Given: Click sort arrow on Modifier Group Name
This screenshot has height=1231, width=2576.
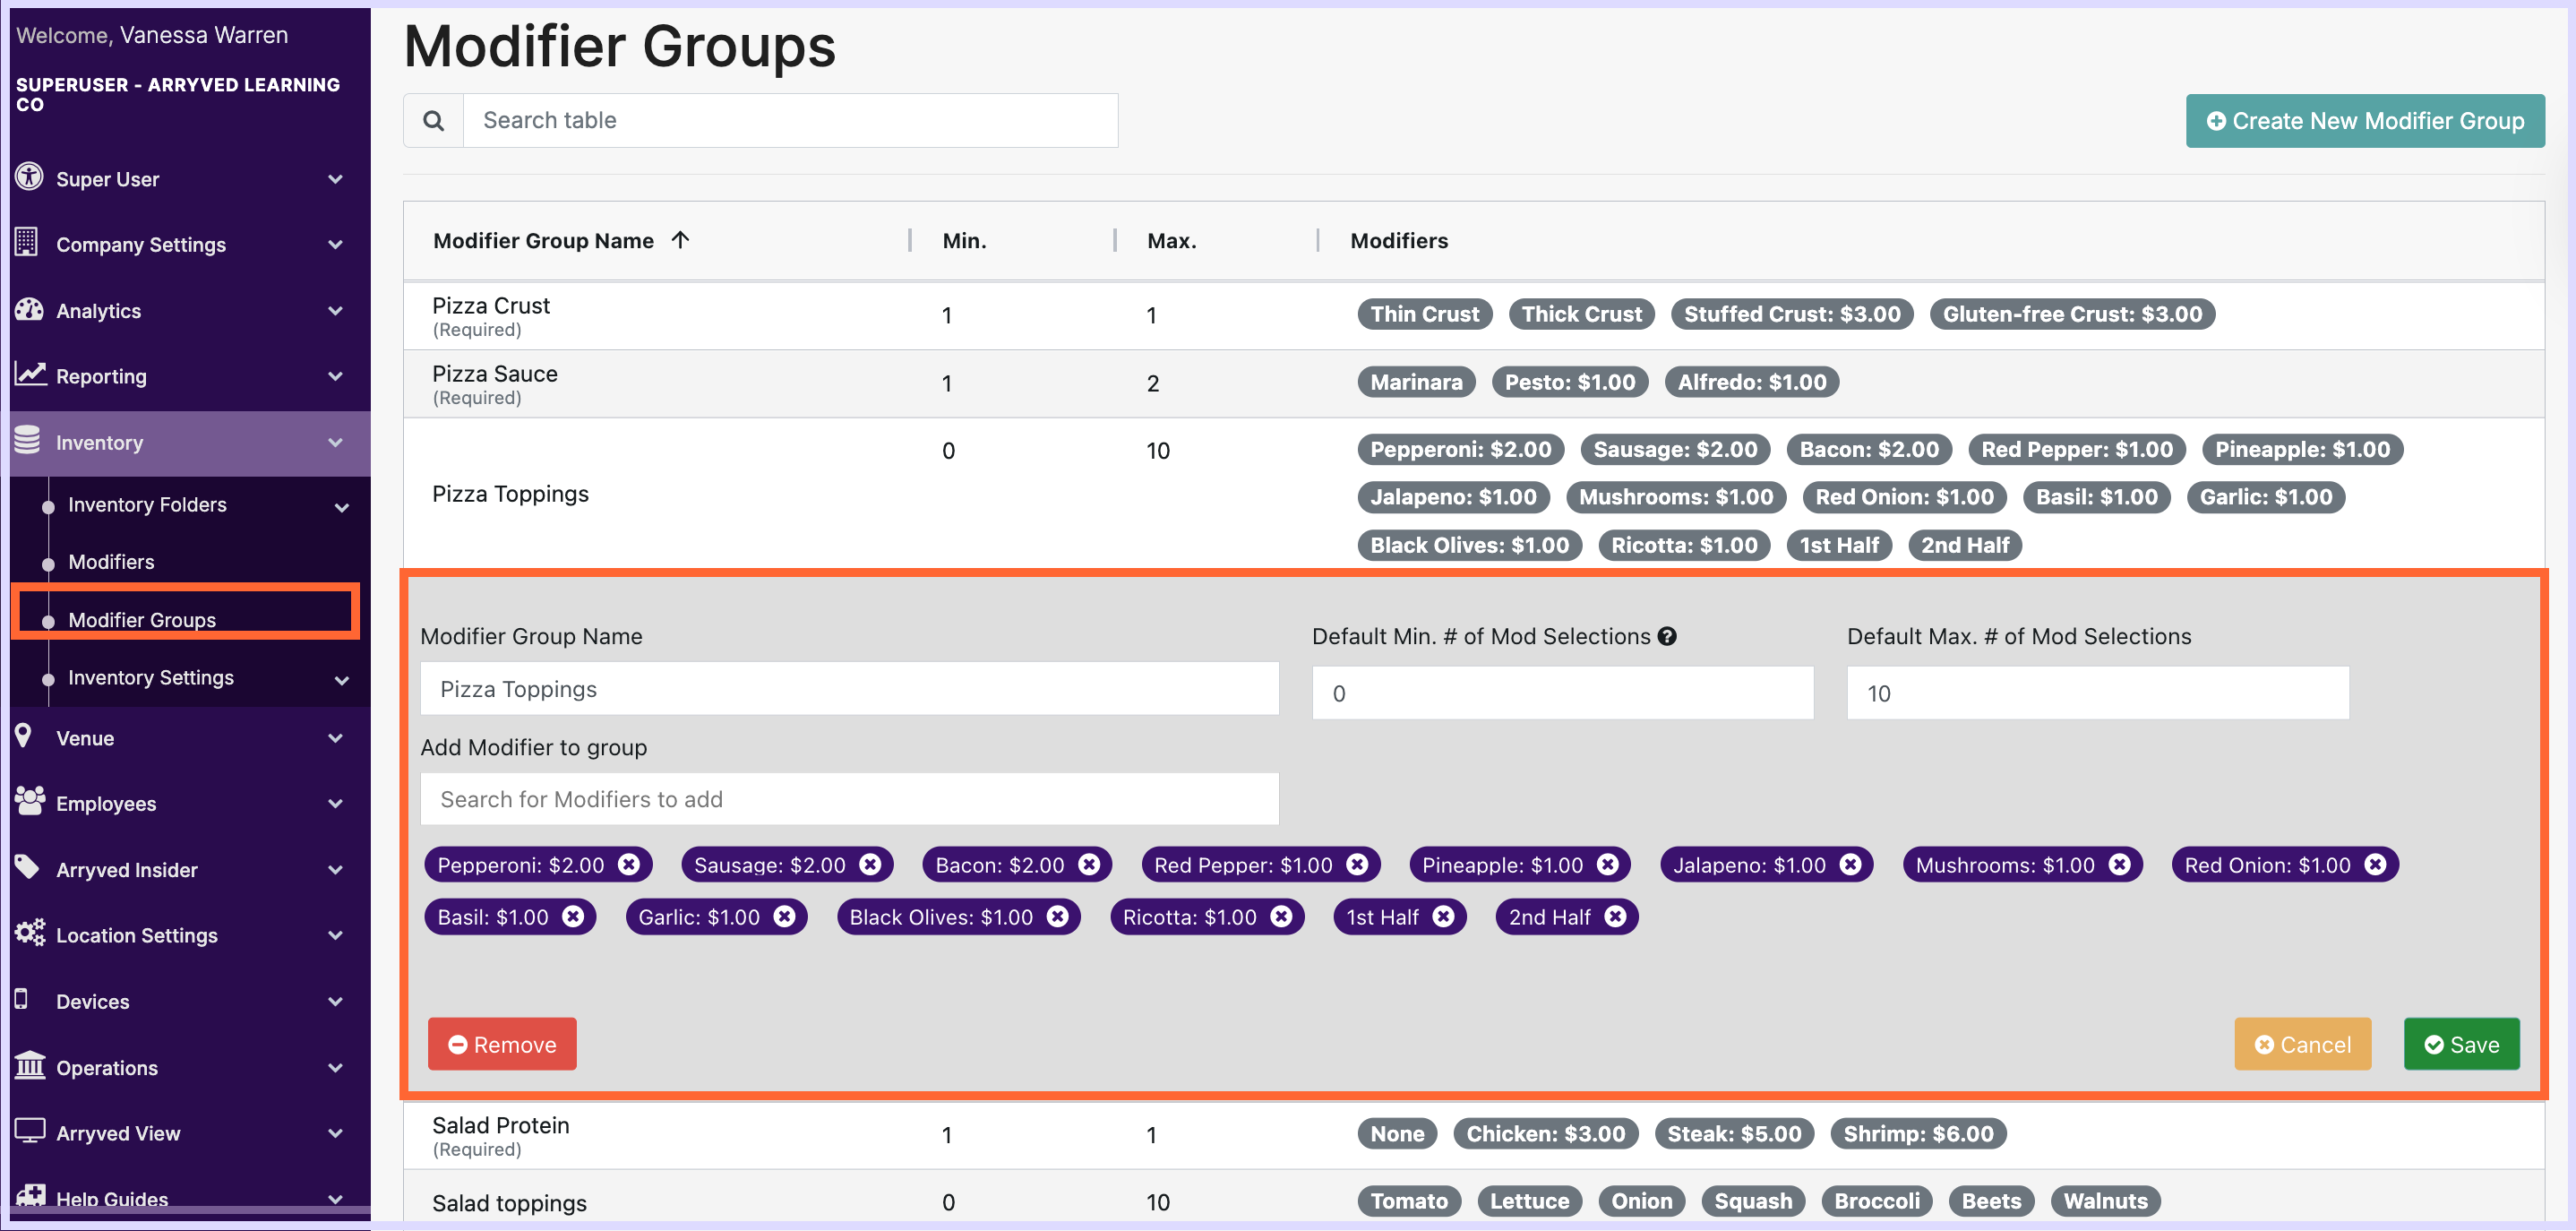Looking at the screenshot, I should tap(681, 240).
